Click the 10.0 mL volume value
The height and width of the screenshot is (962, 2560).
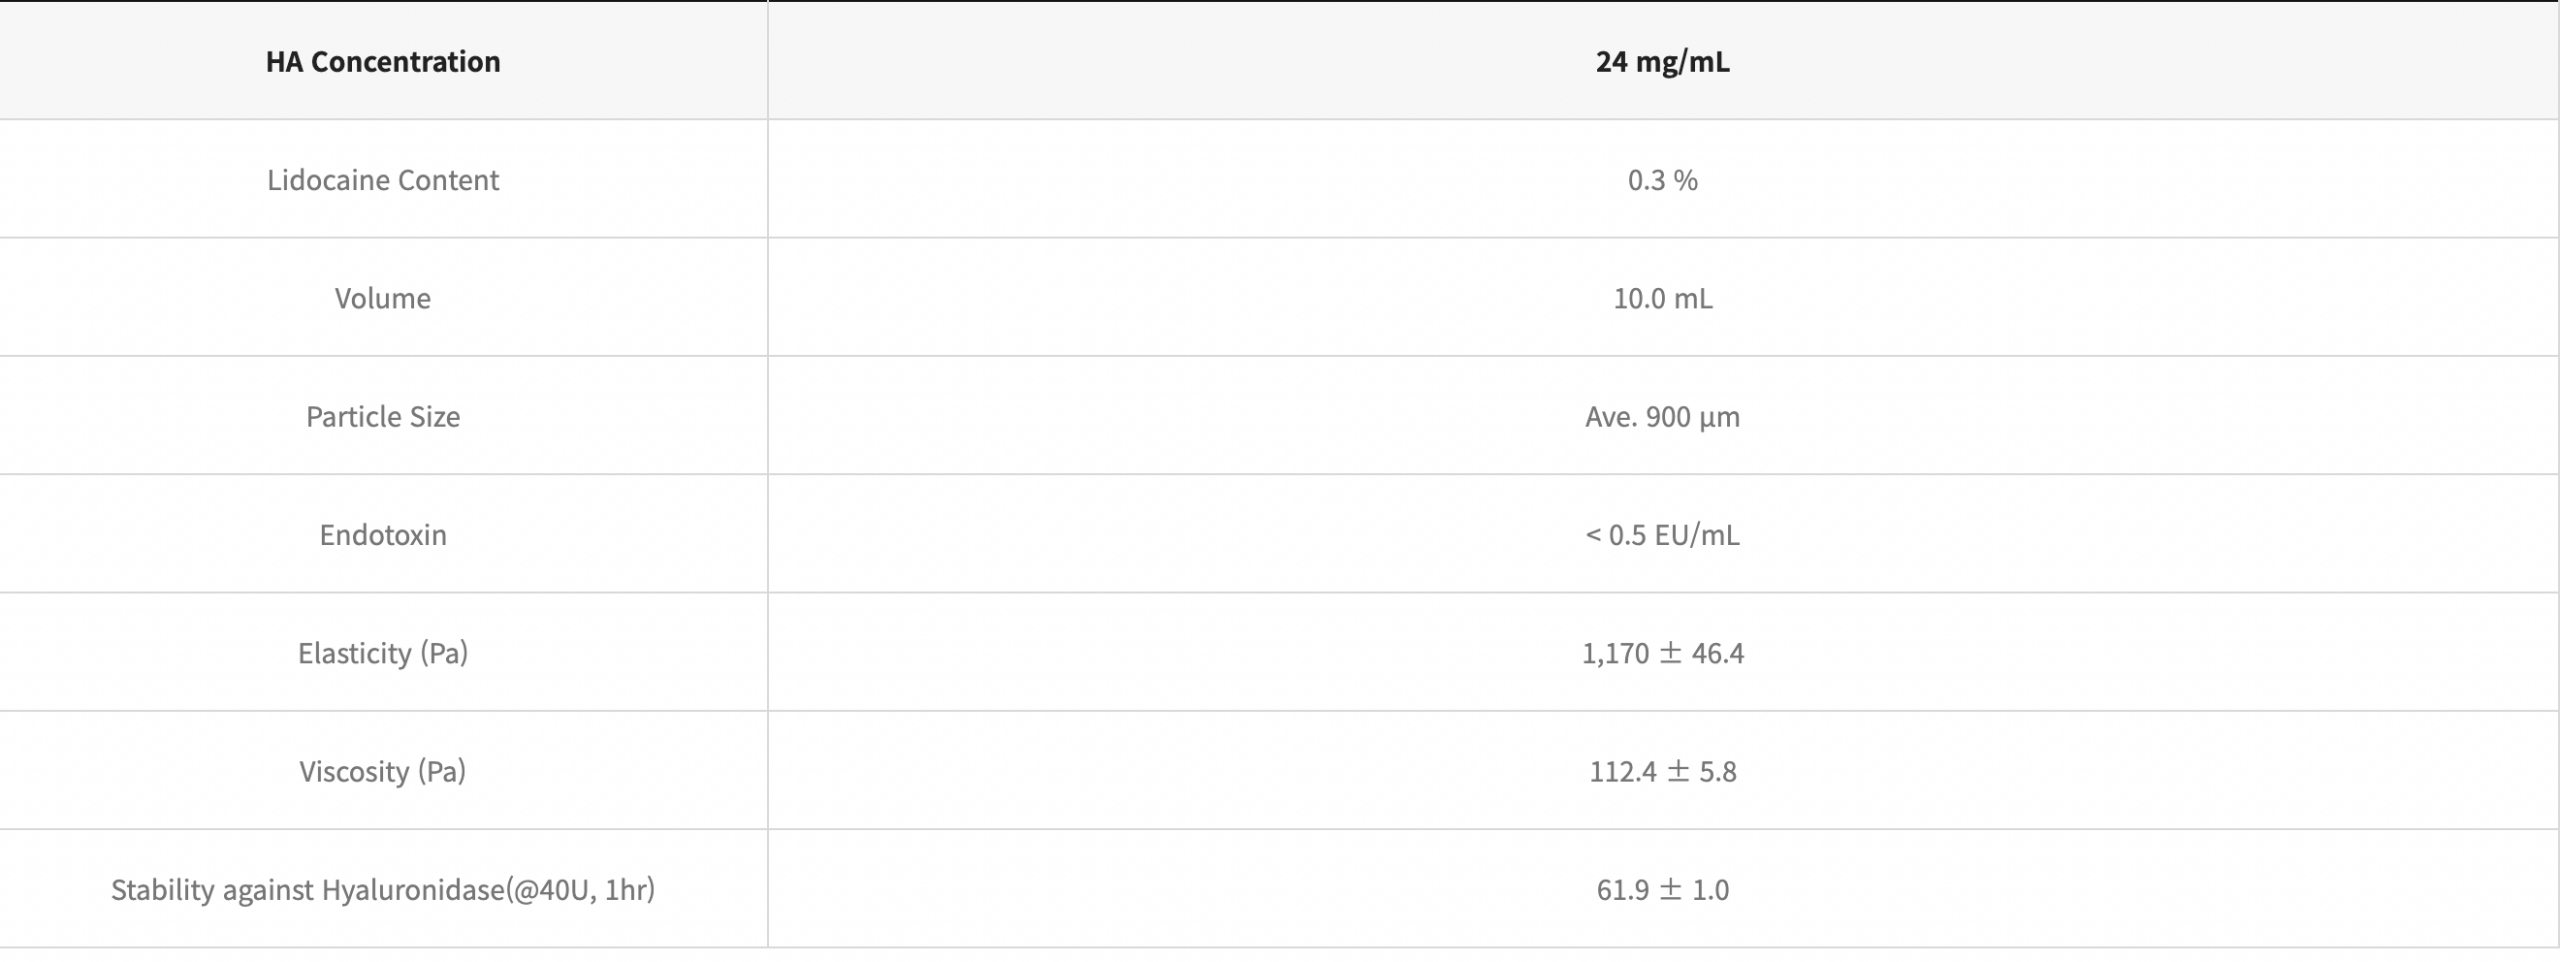(1662, 298)
